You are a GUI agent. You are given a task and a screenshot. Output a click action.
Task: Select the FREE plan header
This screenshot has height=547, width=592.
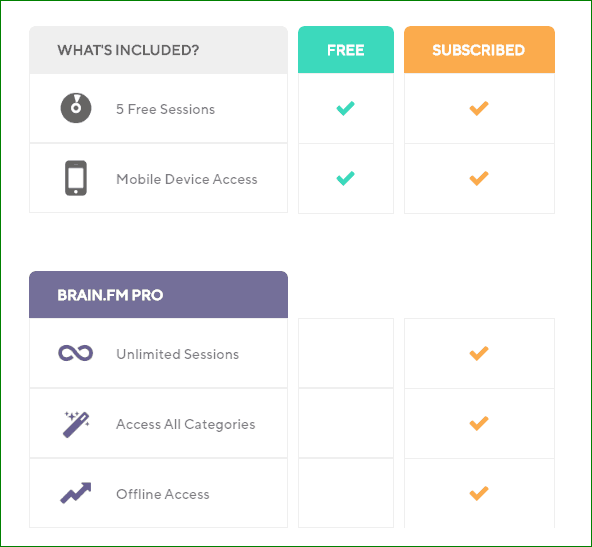click(x=346, y=49)
